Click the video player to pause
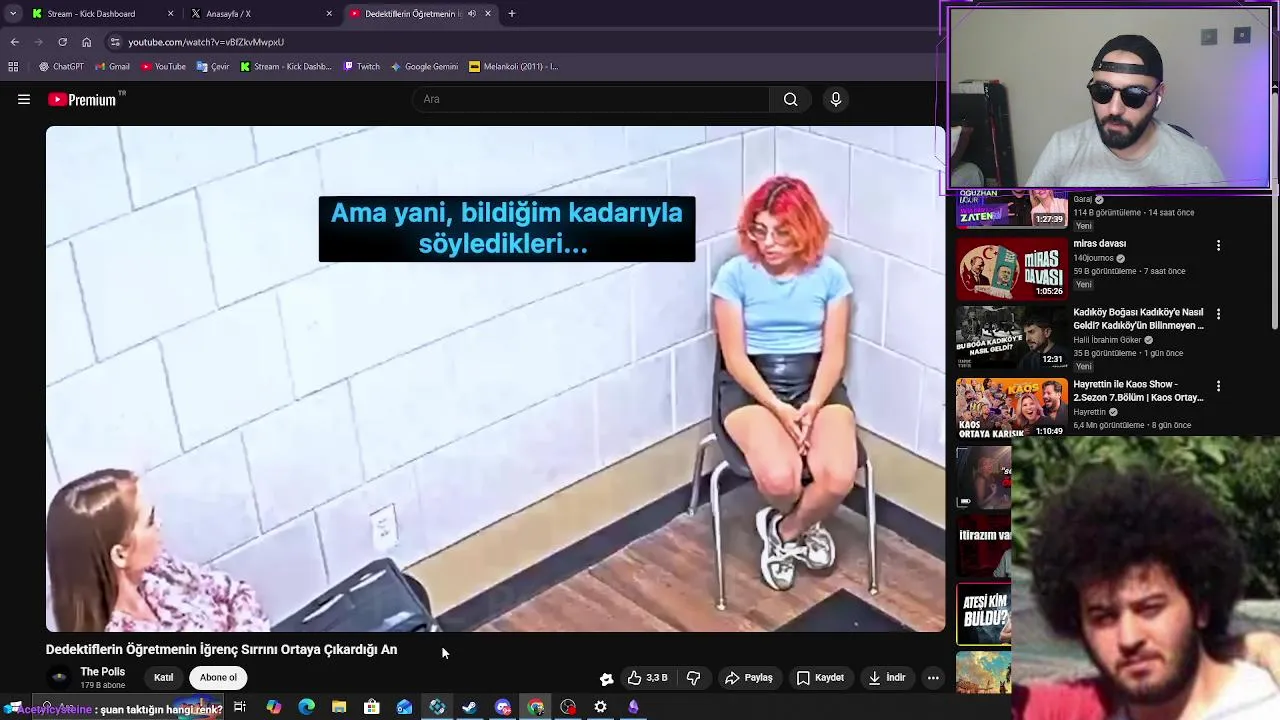This screenshot has height=720, width=1280. click(495, 379)
